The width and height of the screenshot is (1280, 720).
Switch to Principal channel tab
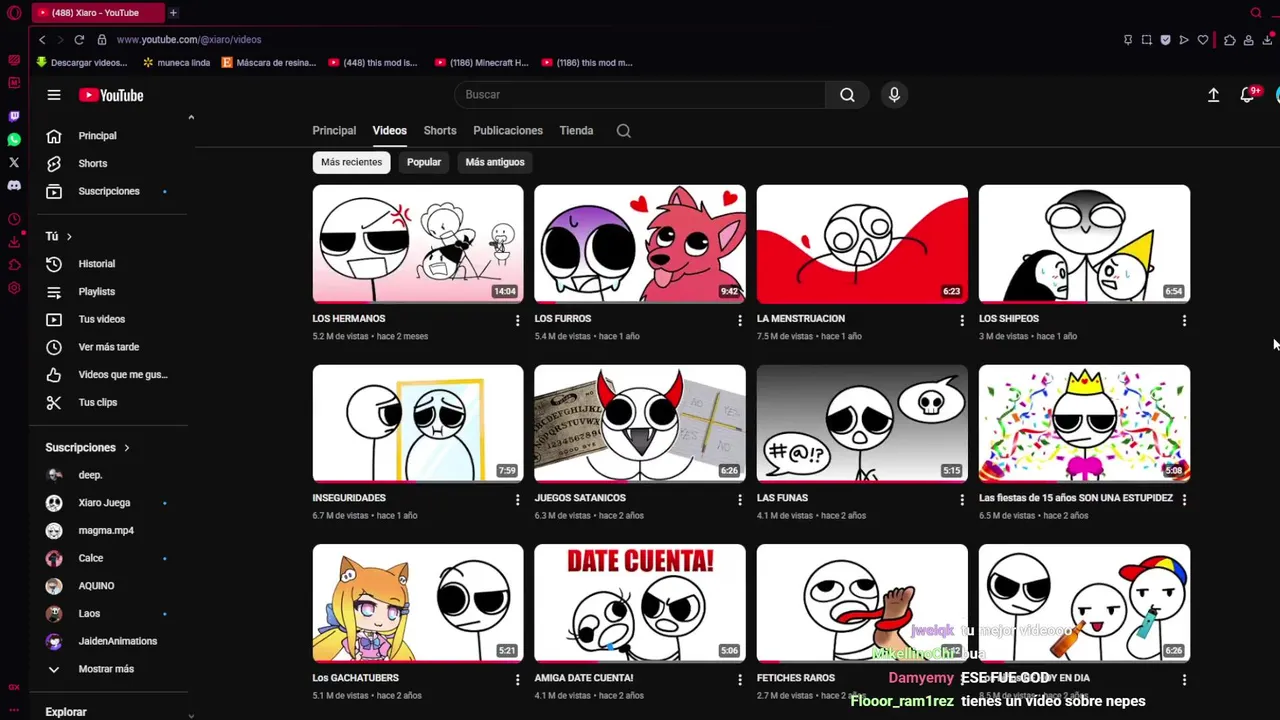click(334, 131)
